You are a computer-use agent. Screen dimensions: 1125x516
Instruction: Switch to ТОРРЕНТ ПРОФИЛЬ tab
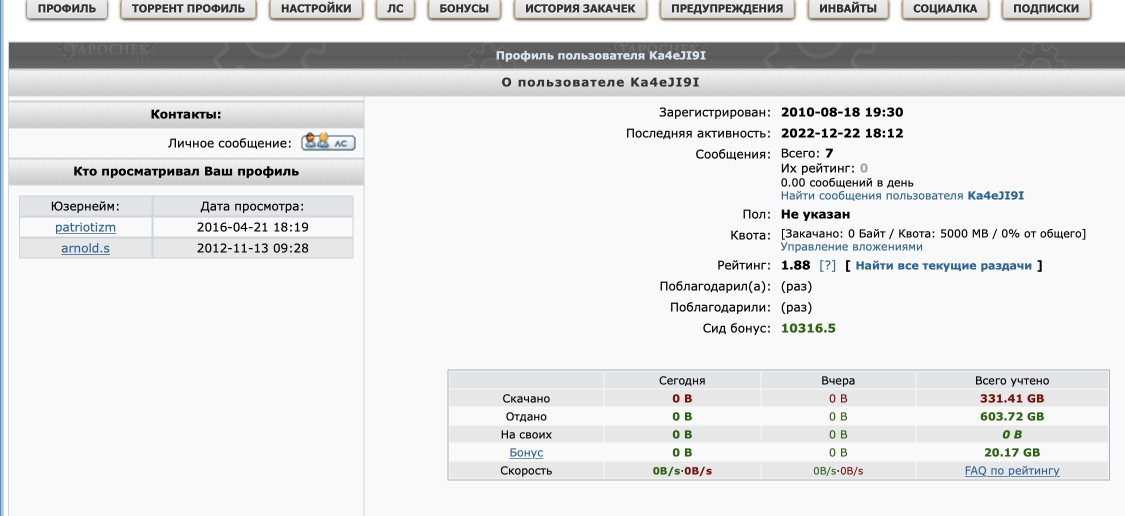coord(189,9)
